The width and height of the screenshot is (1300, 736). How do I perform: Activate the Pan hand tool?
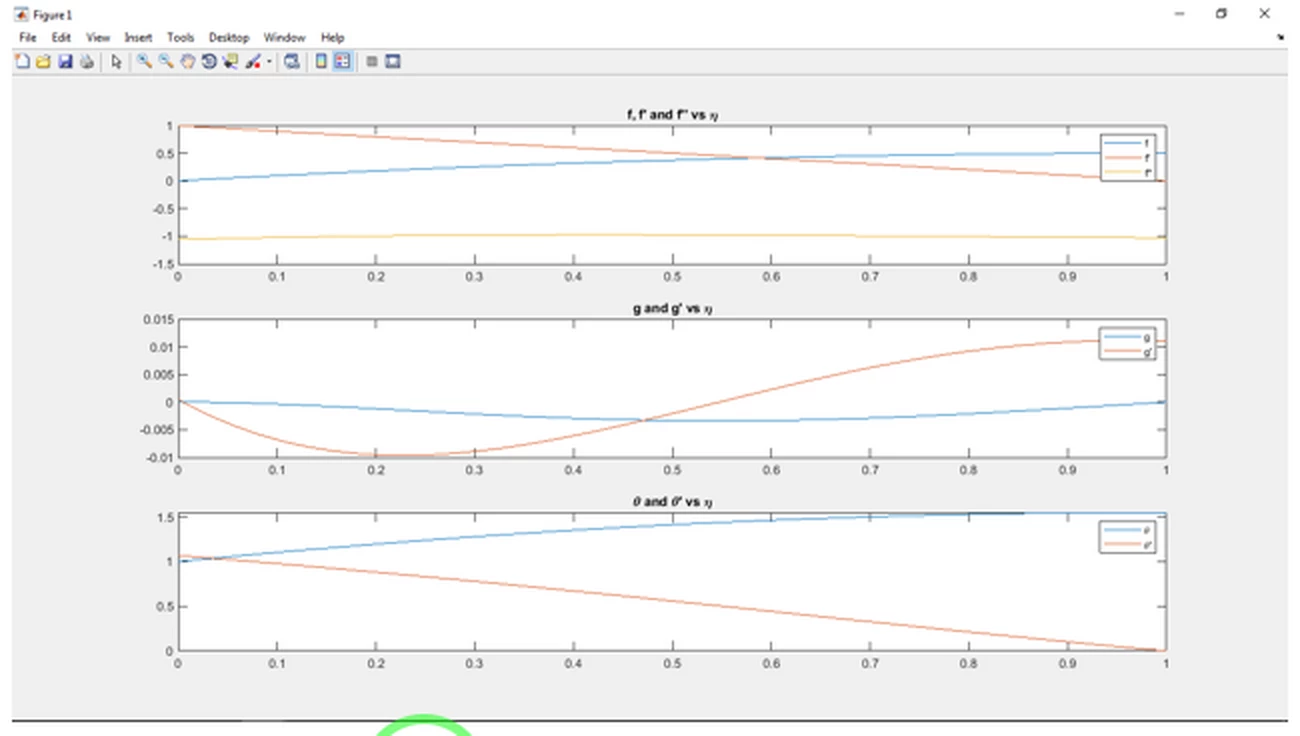(187, 62)
